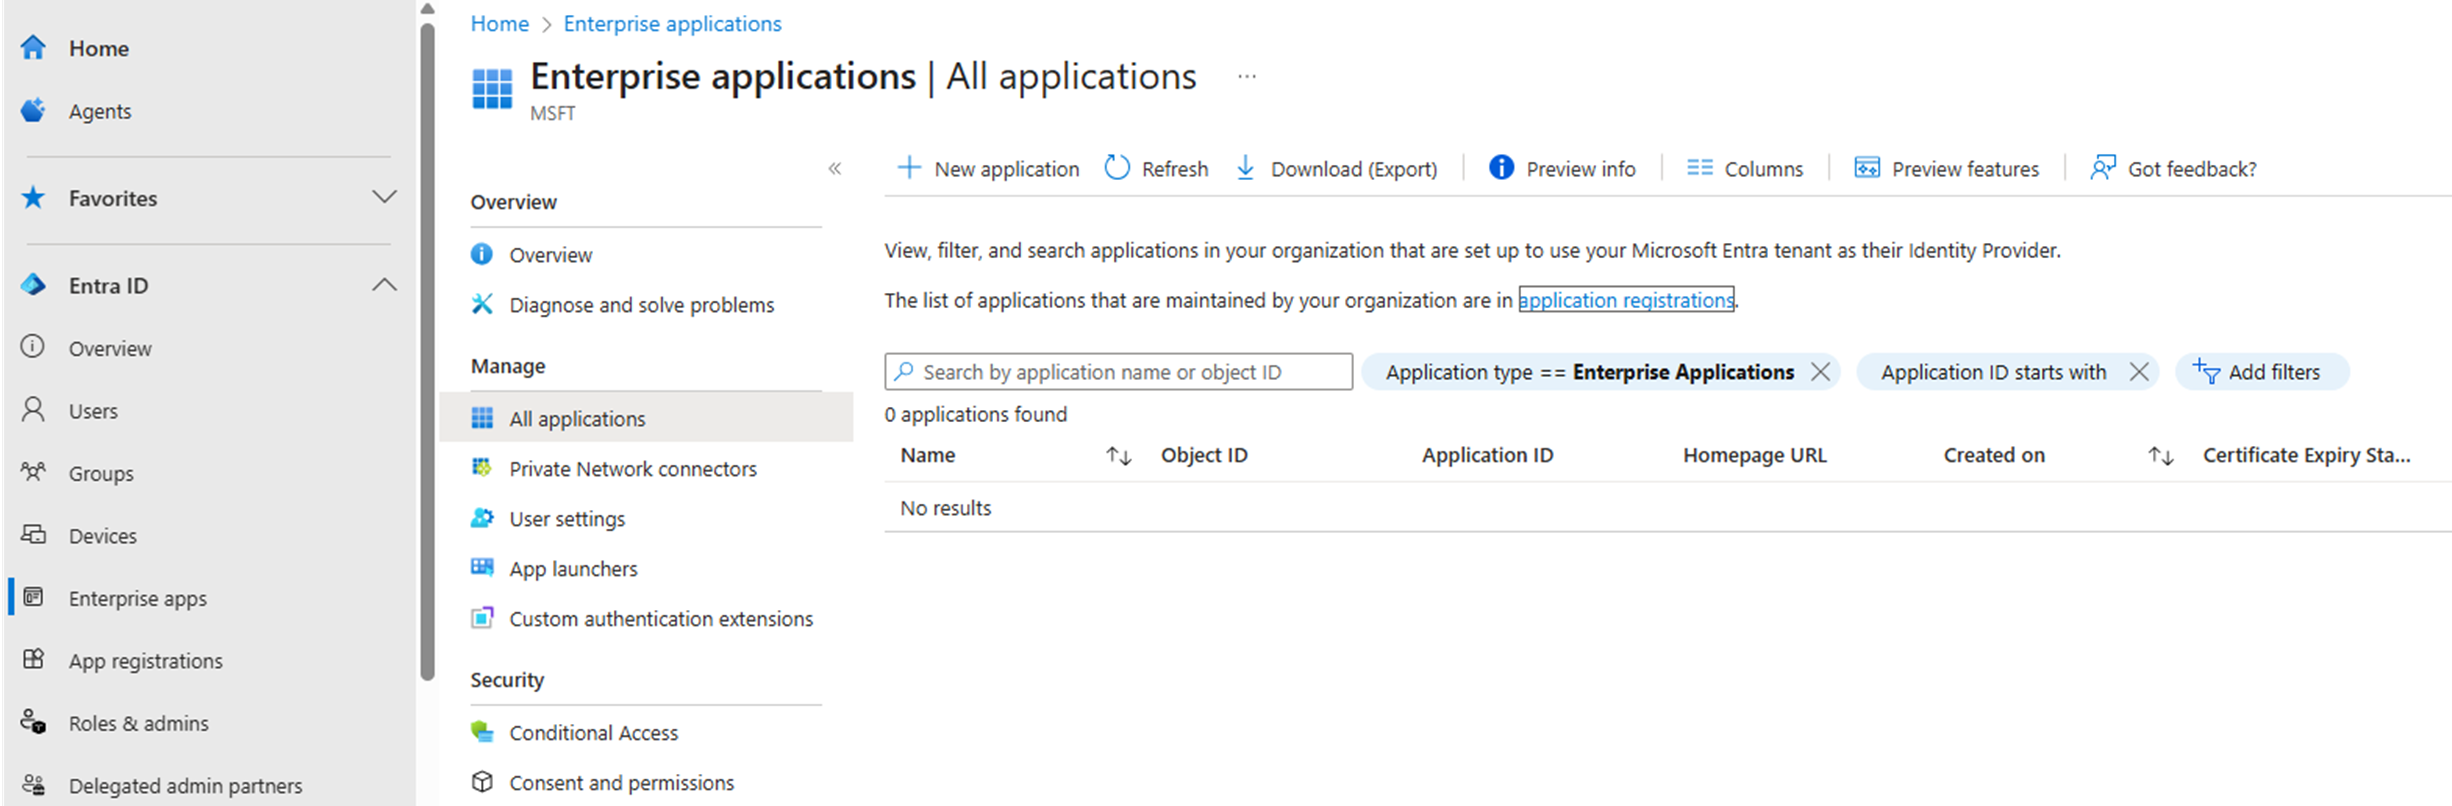The width and height of the screenshot is (2452, 806).
Task: Open the more options ellipsis beside title
Action: 1246,77
